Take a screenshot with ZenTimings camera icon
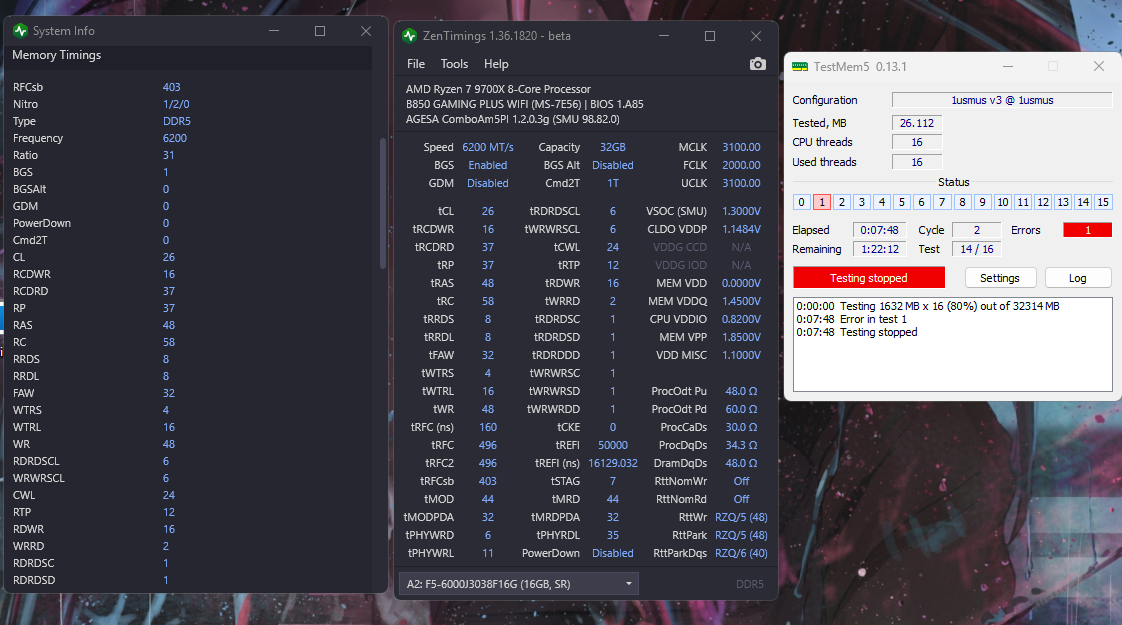The height and width of the screenshot is (625, 1122). (x=757, y=64)
